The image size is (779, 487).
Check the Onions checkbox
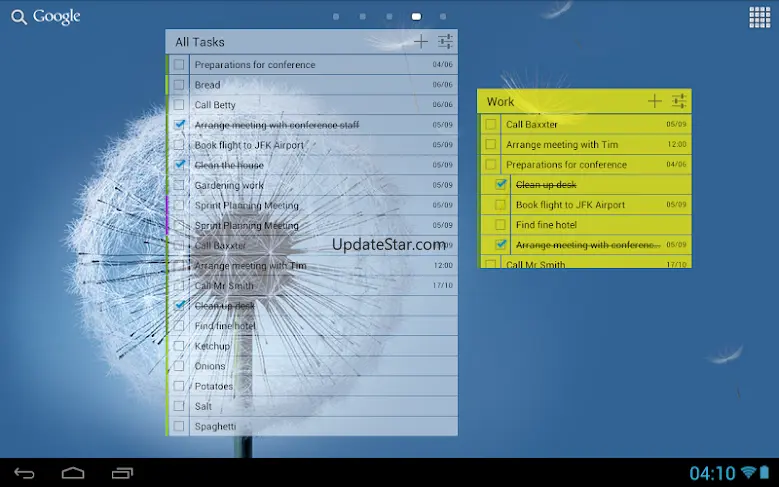click(179, 366)
